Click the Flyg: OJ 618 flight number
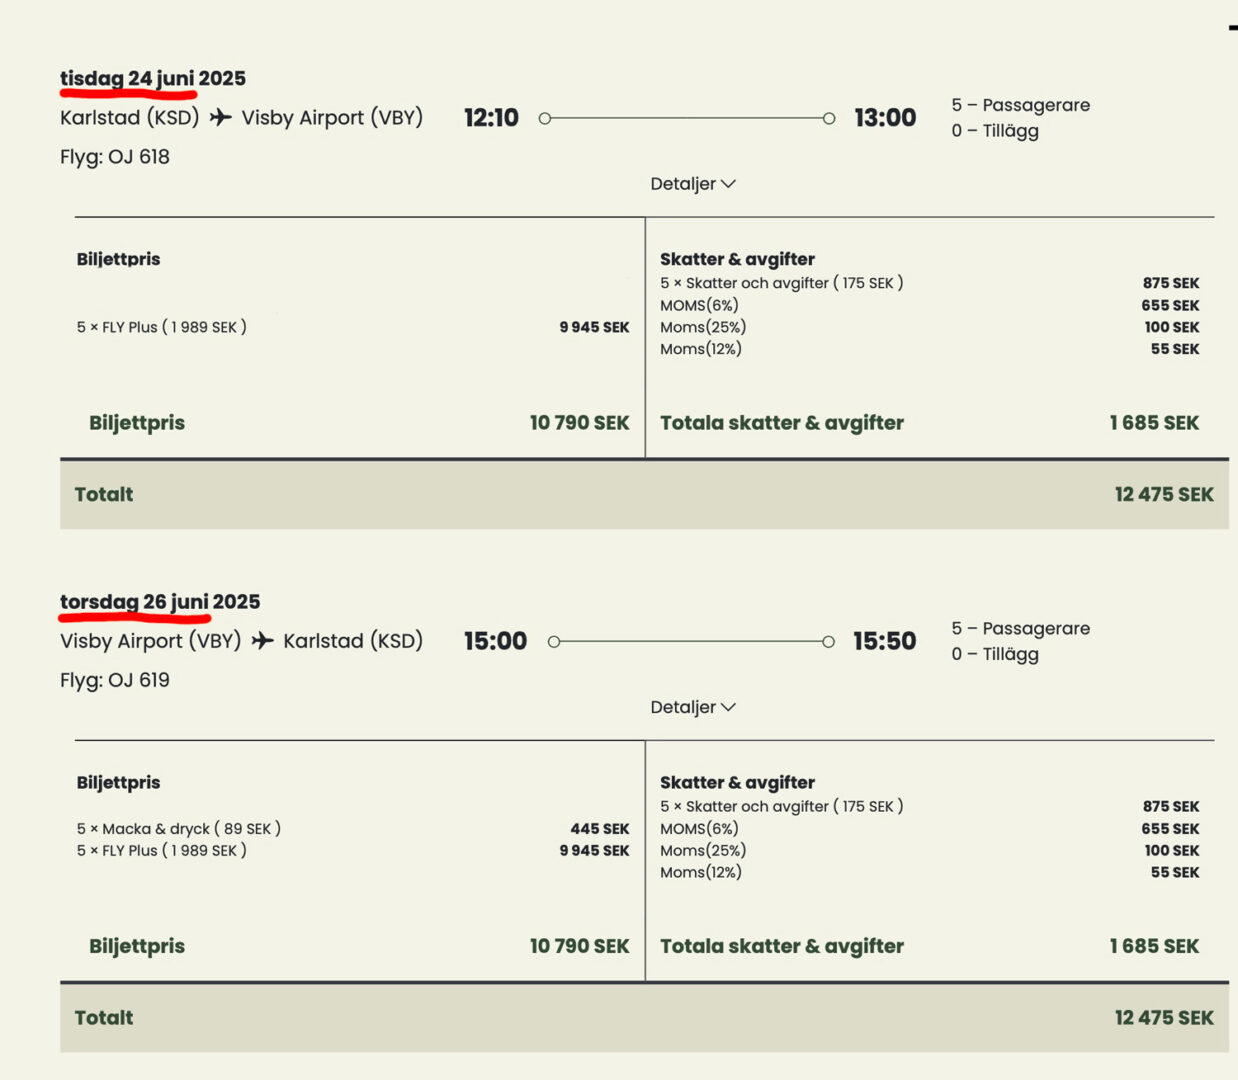Viewport: 1238px width, 1080px height. [115, 157]
